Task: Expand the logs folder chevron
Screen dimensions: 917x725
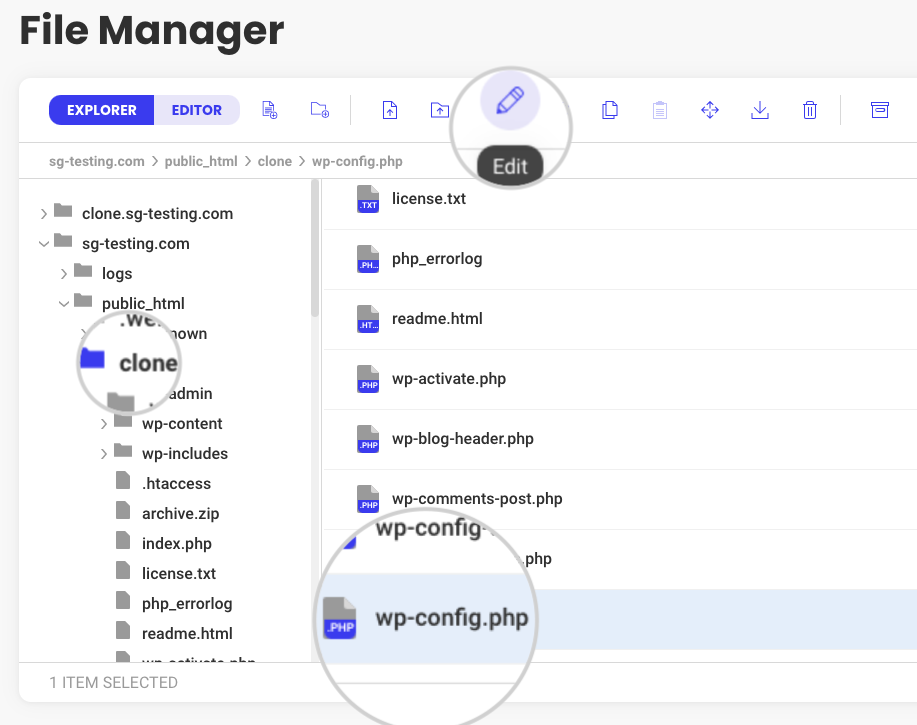Action: tap(64, 274)
